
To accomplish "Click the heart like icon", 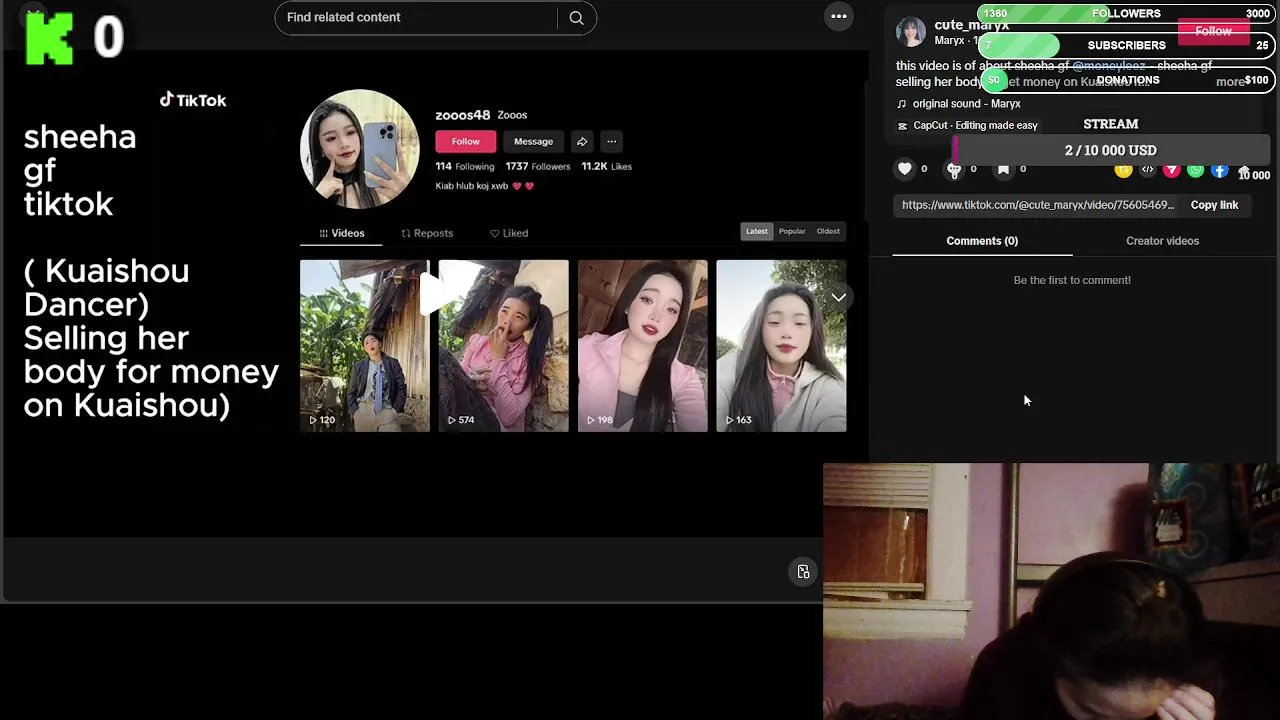I will pos(905,169).
